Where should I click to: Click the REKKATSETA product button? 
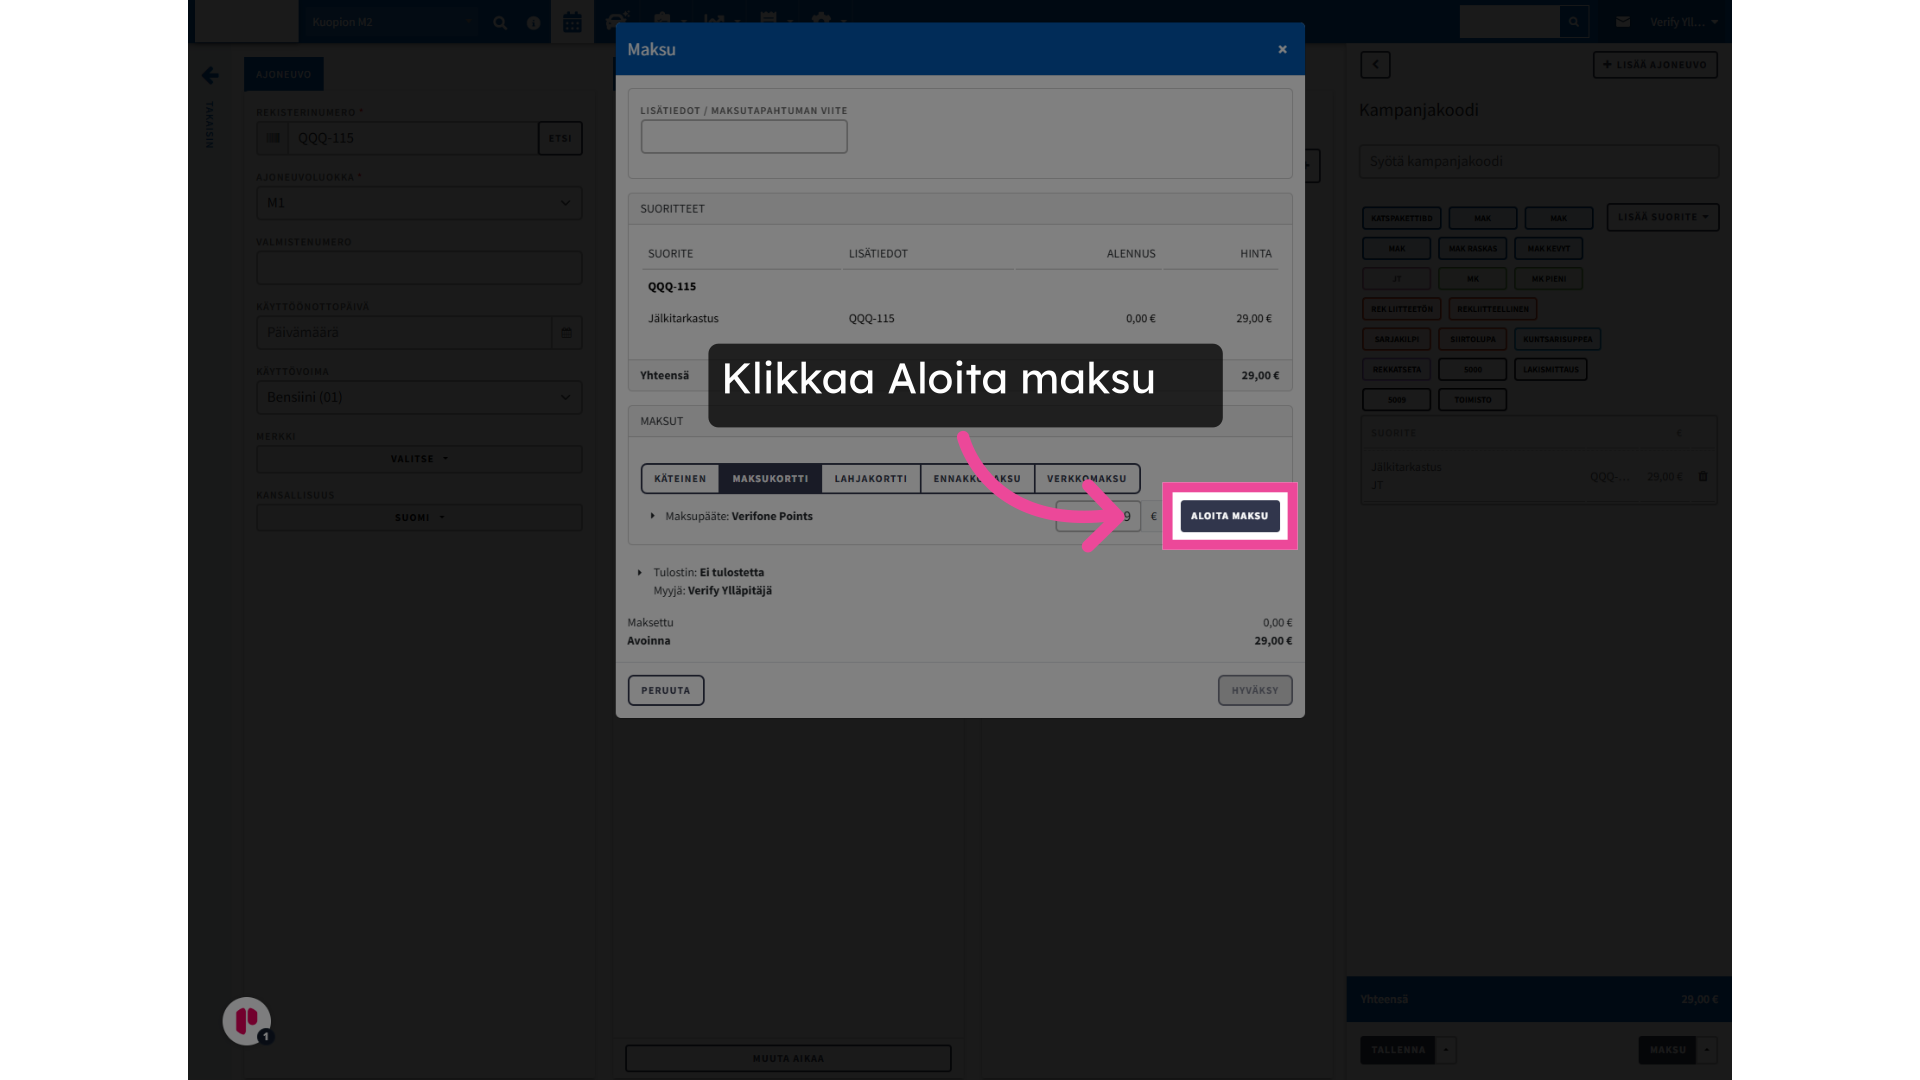pos(1397,369)
